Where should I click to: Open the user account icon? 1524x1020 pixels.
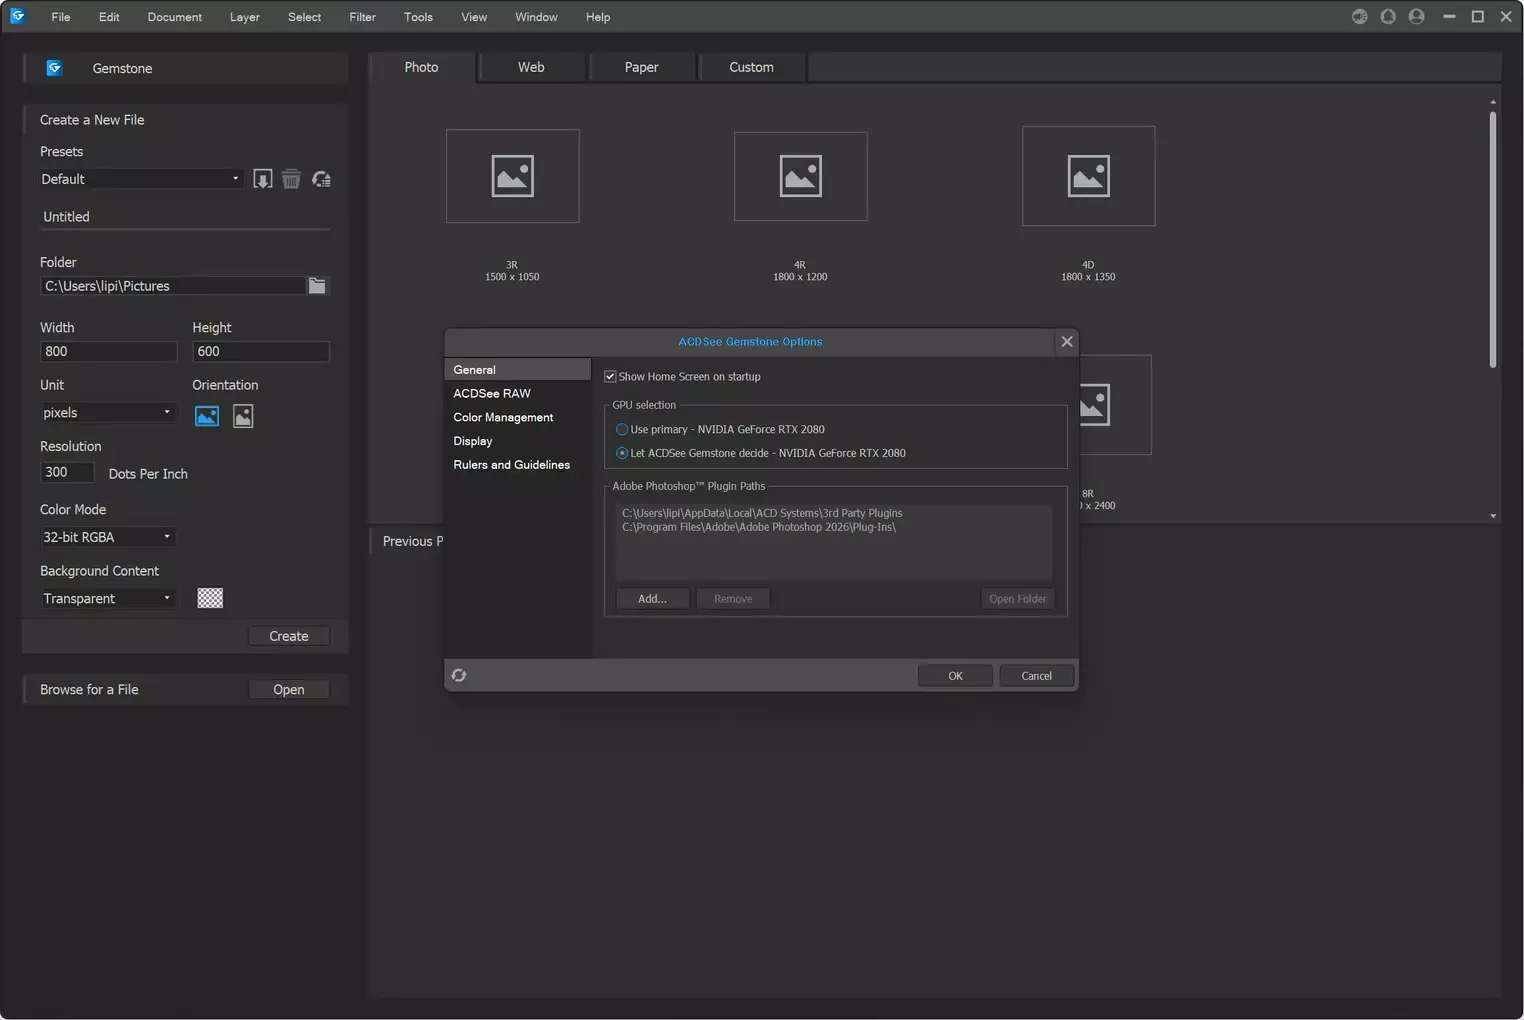tap(1416, 17)
